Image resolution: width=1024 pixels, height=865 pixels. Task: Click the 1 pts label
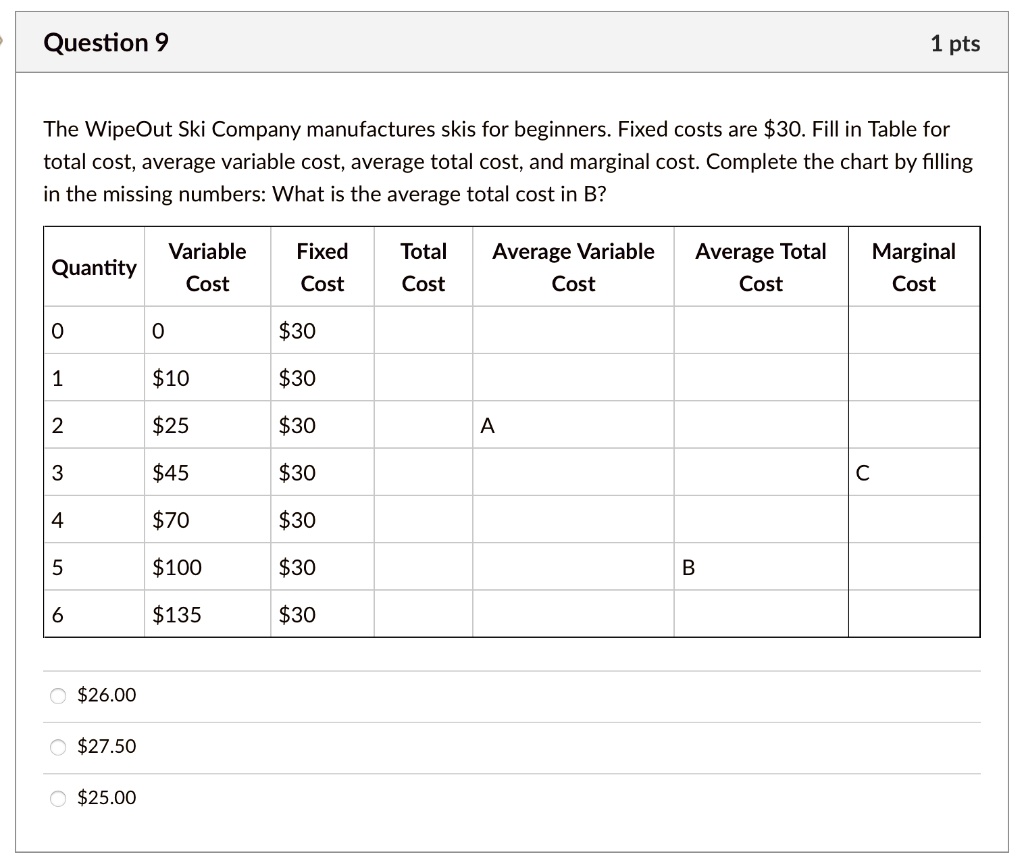(955, 43)
